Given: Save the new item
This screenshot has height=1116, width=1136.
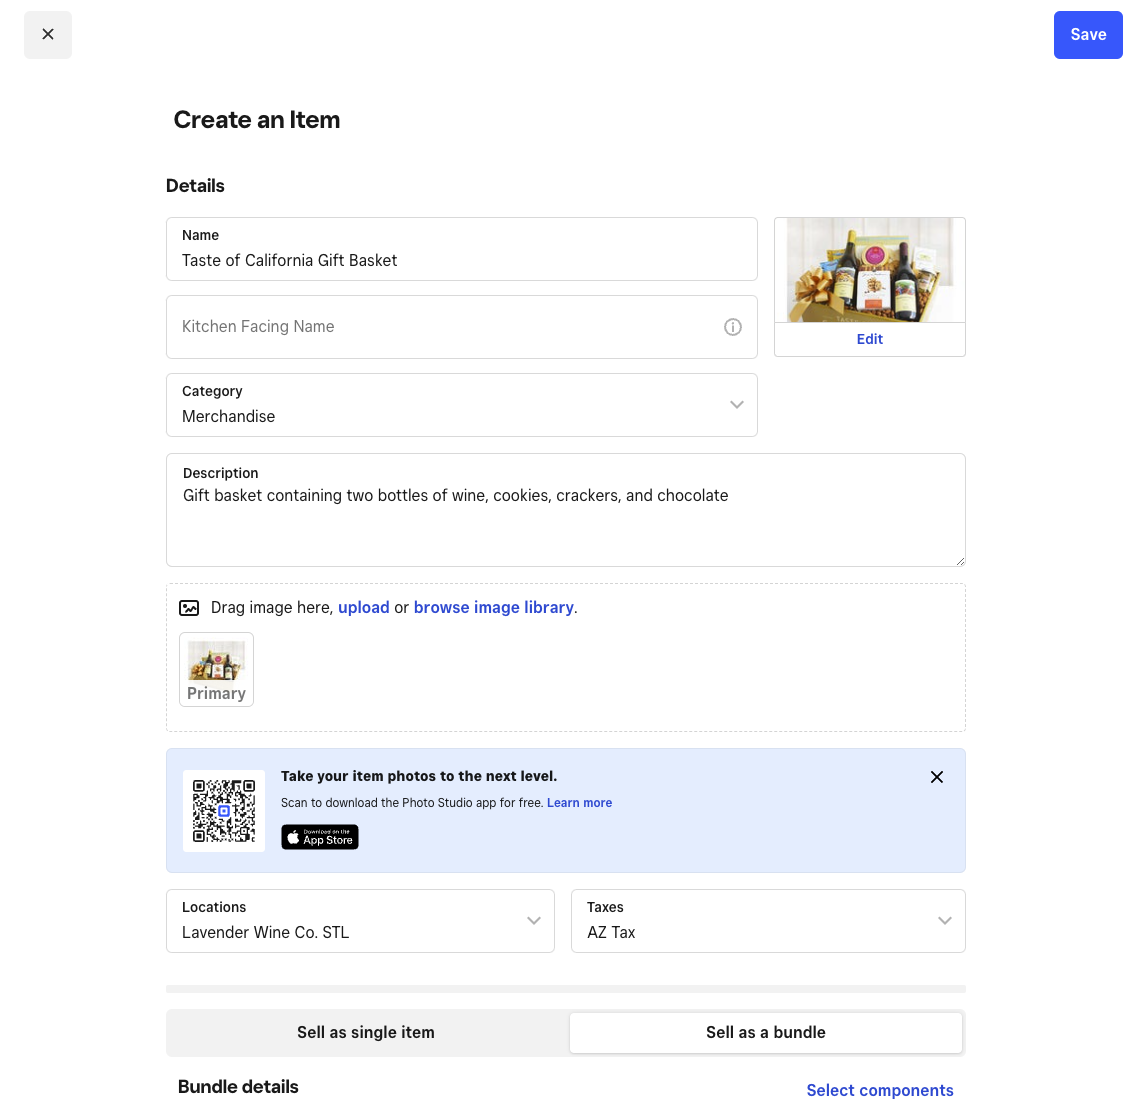Looking at the screenshot, I should coord(1088,34).
